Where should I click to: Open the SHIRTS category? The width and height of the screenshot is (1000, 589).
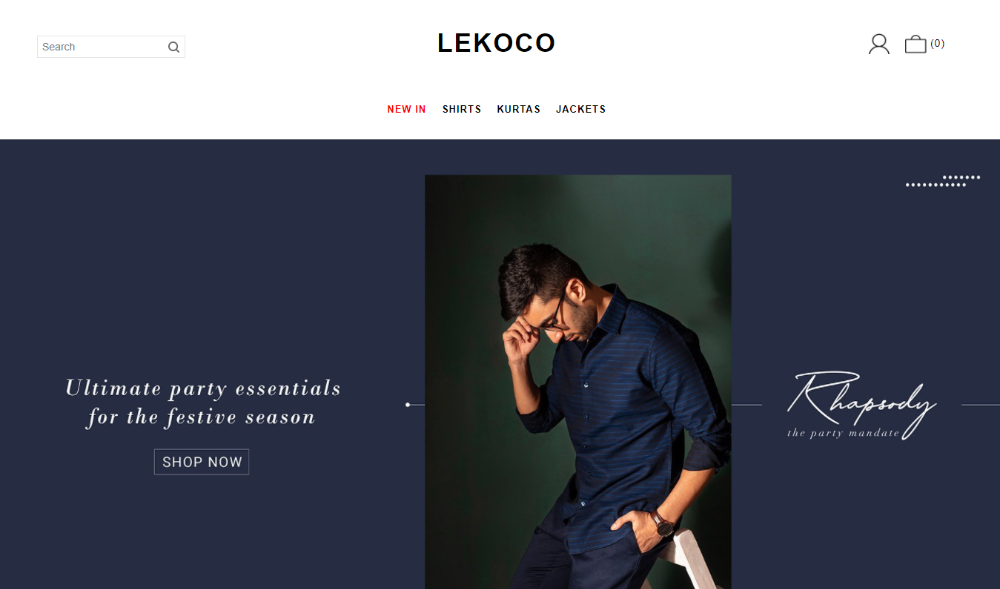[x=462, y=109]
